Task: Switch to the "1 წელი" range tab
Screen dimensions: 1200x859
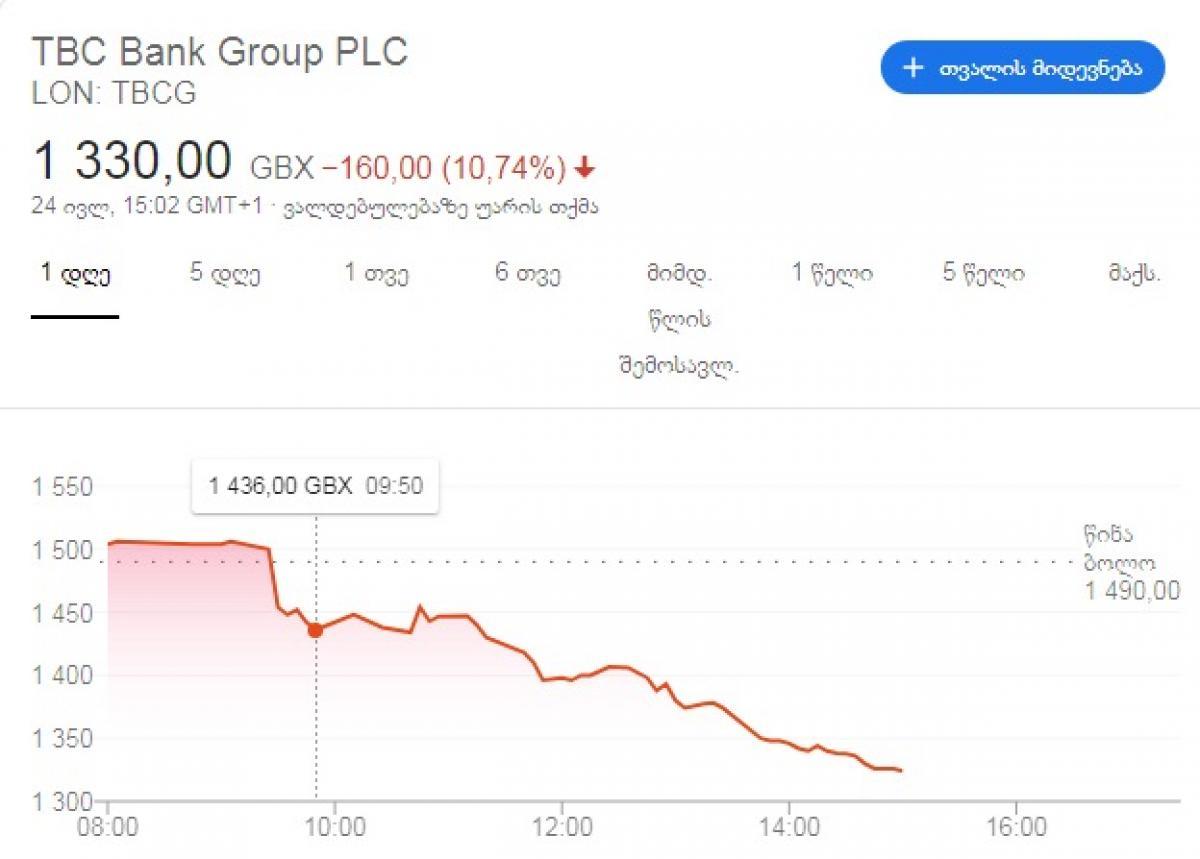Action: tap(832, 274)
